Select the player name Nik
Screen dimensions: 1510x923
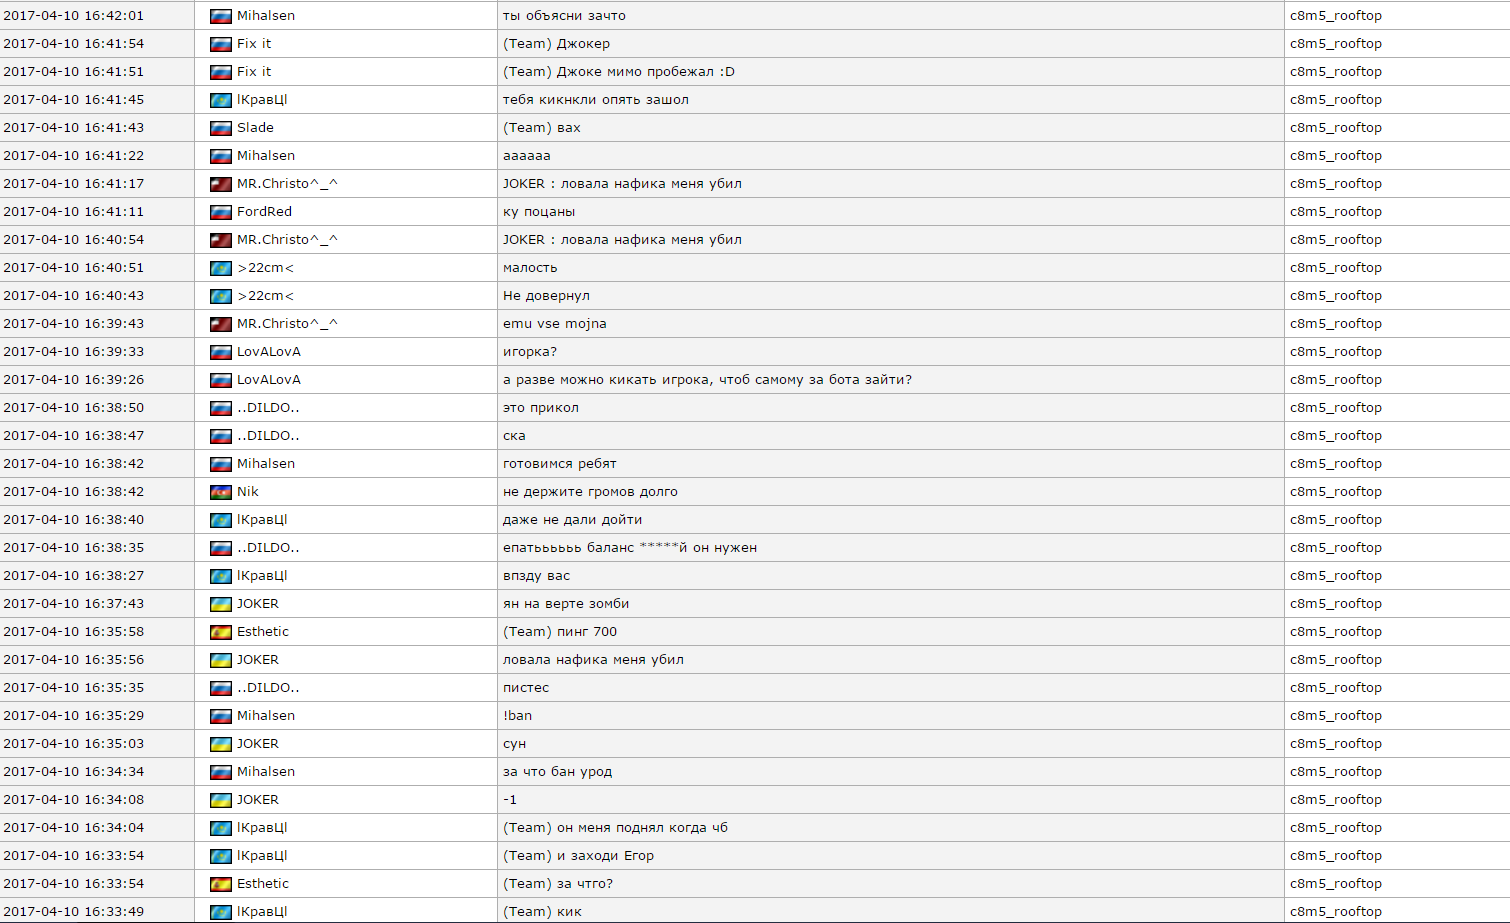click(x=247, y=492)
